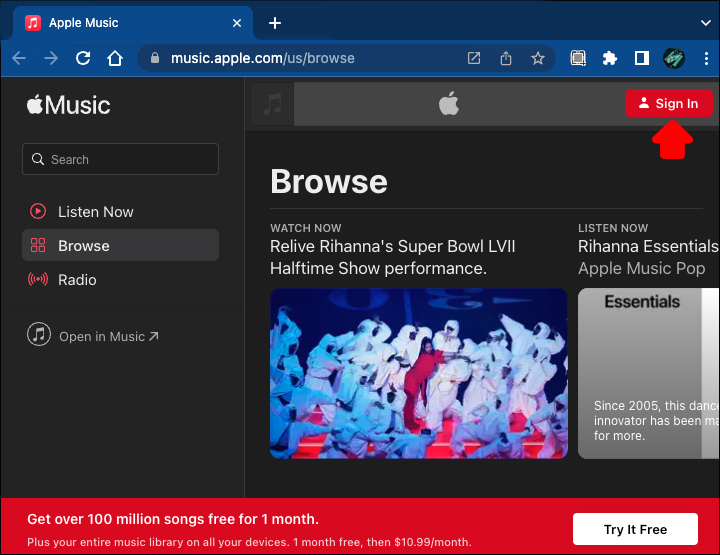Select Browse in the sidebar
720x555 pixels.
pos(84,246)
